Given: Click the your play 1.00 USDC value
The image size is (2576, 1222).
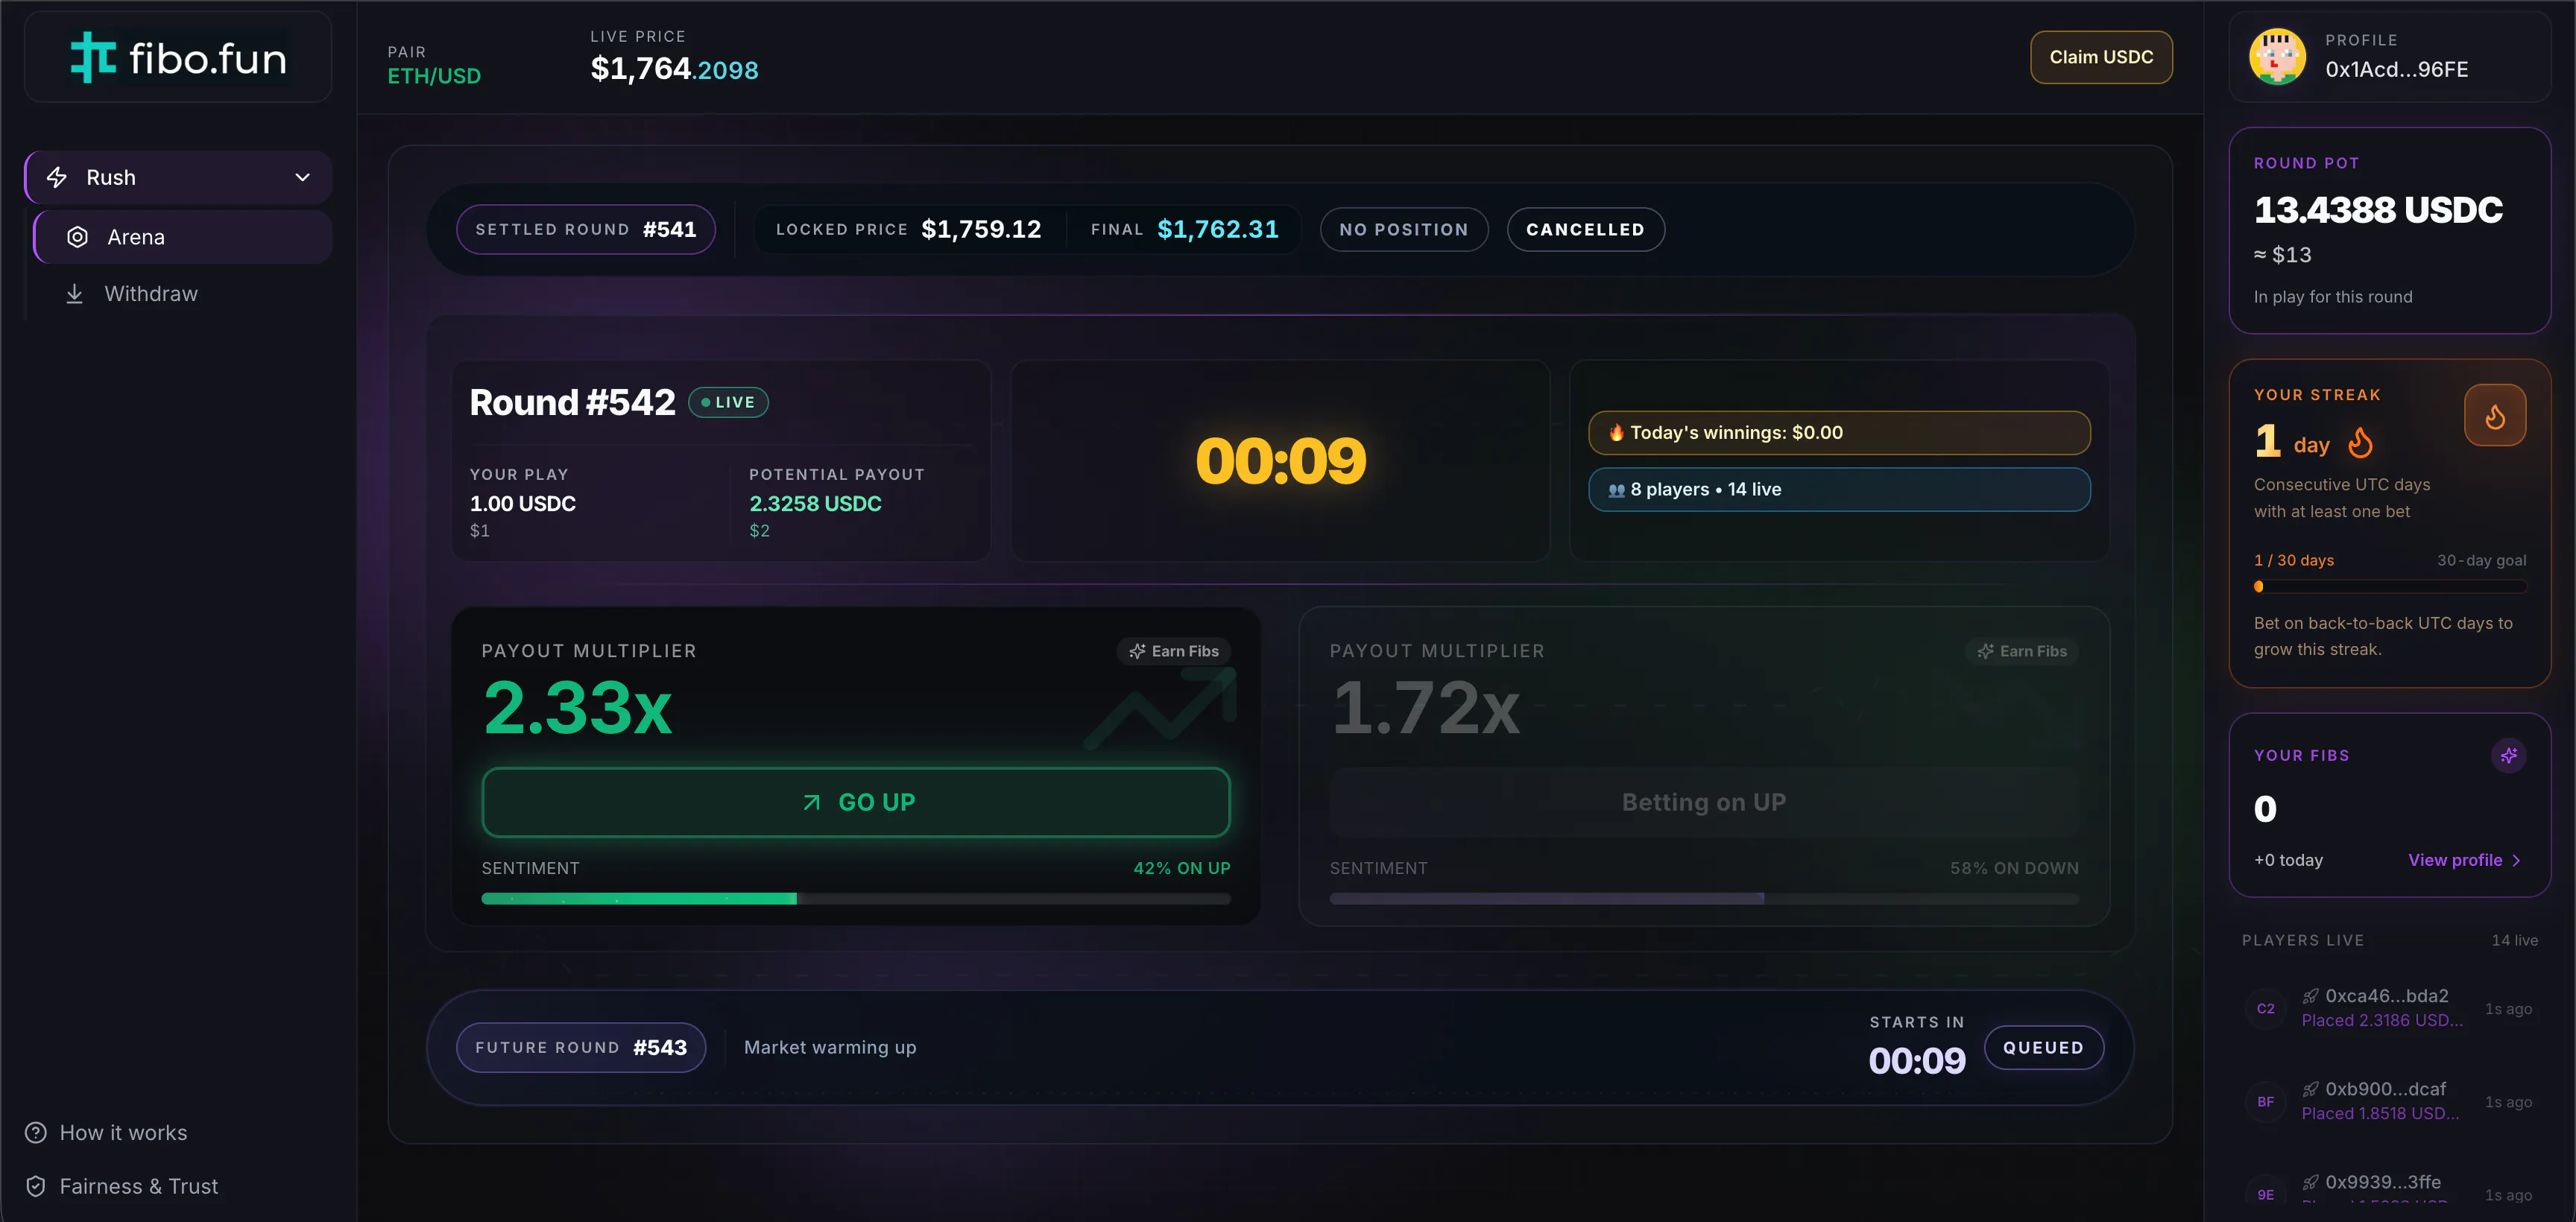Looking at the screenshot, I should tap(522, 503).
